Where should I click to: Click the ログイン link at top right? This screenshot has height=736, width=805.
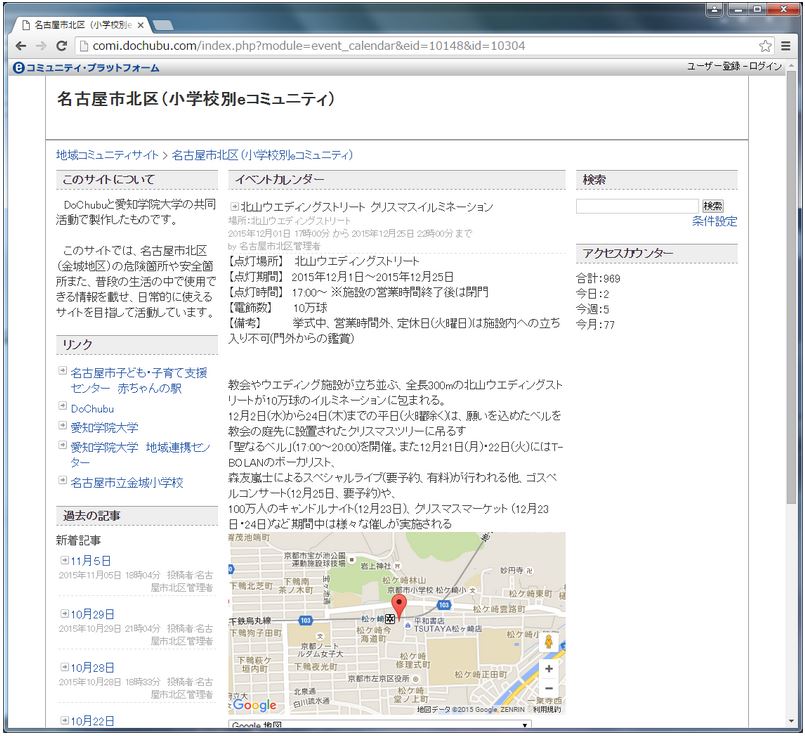[x=765, y=66]
